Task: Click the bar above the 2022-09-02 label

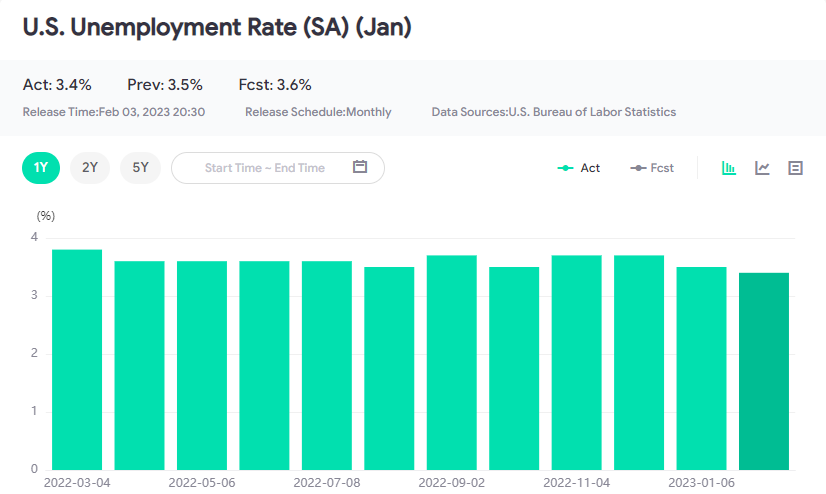Action: (452, 363)
